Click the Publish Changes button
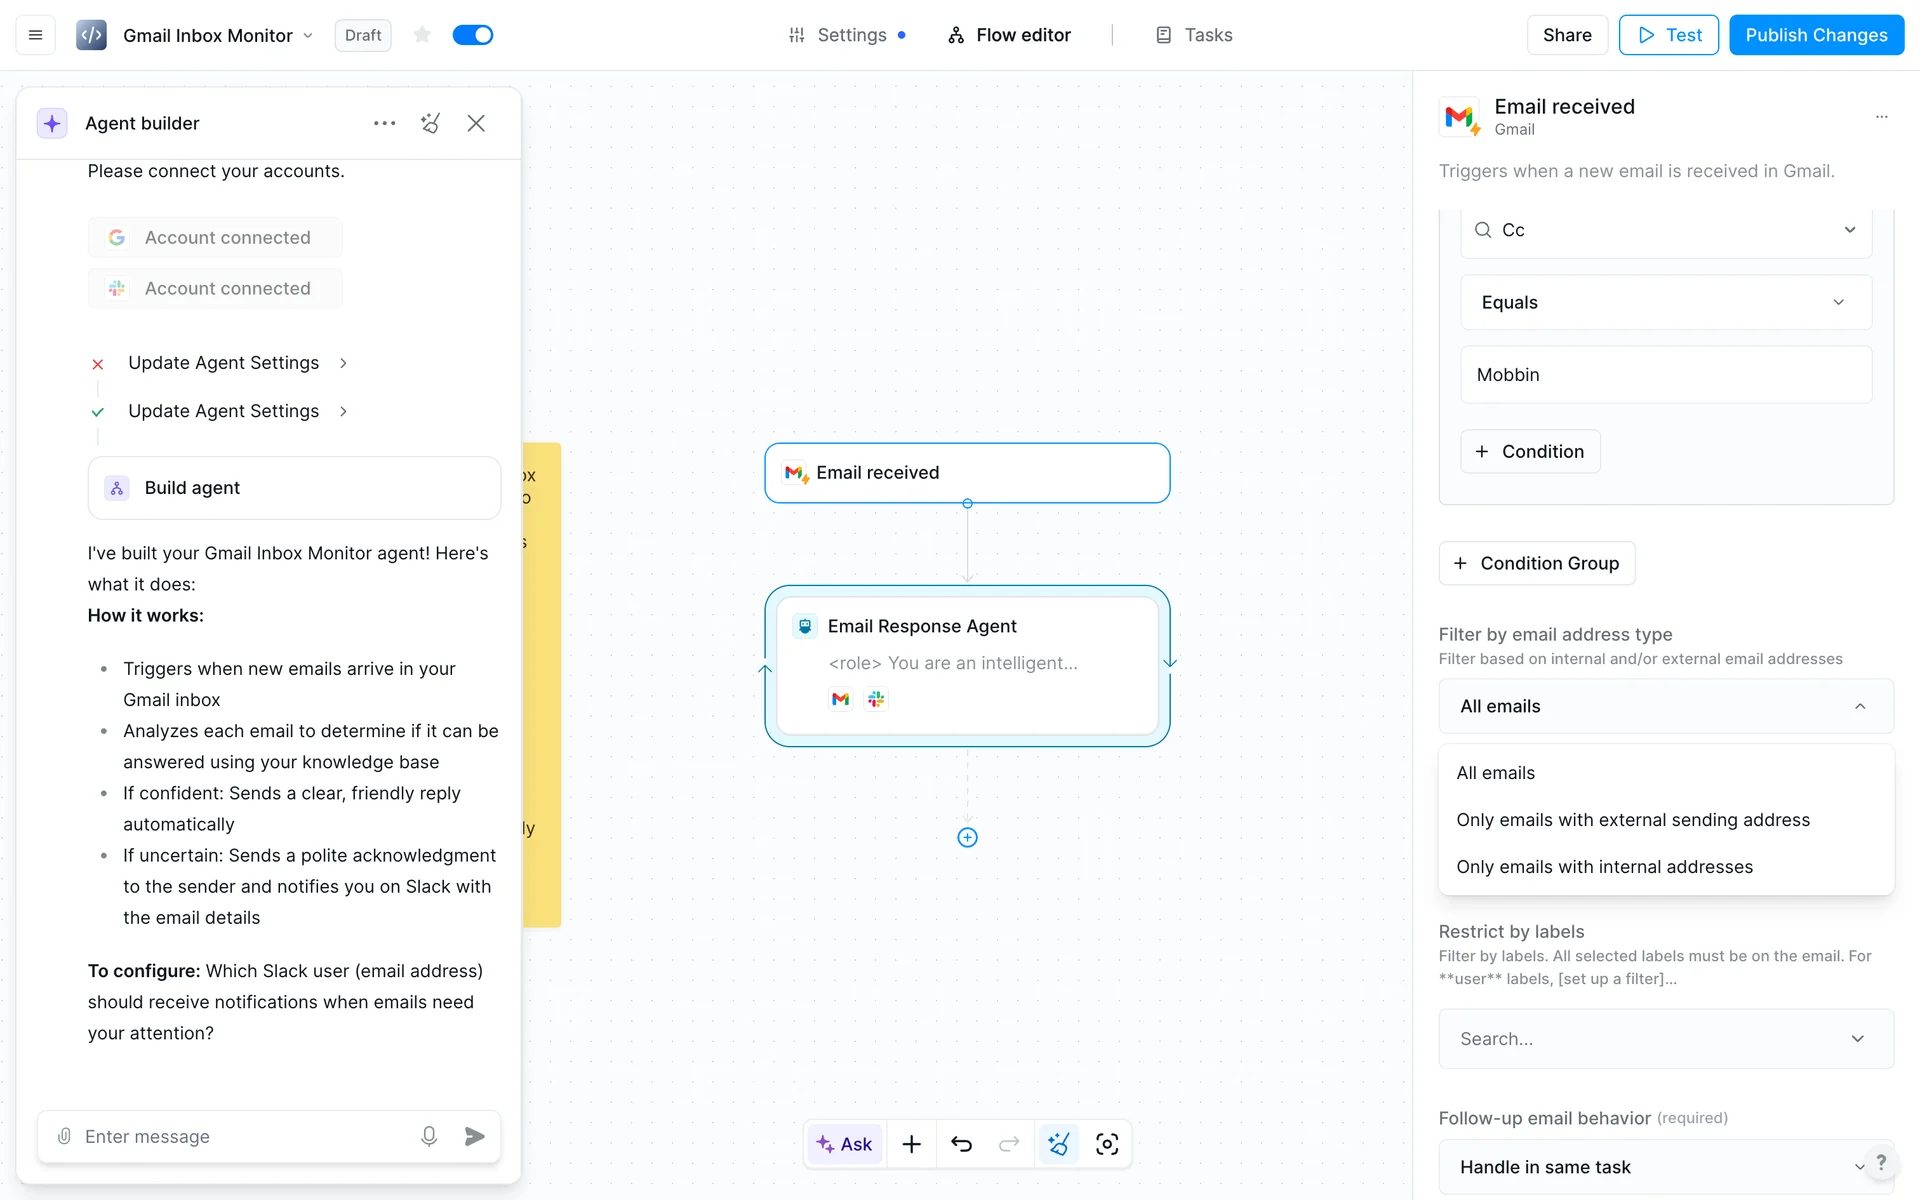The width and height of the screenshot is (1920, 1200). click(x=1815, y=35)
